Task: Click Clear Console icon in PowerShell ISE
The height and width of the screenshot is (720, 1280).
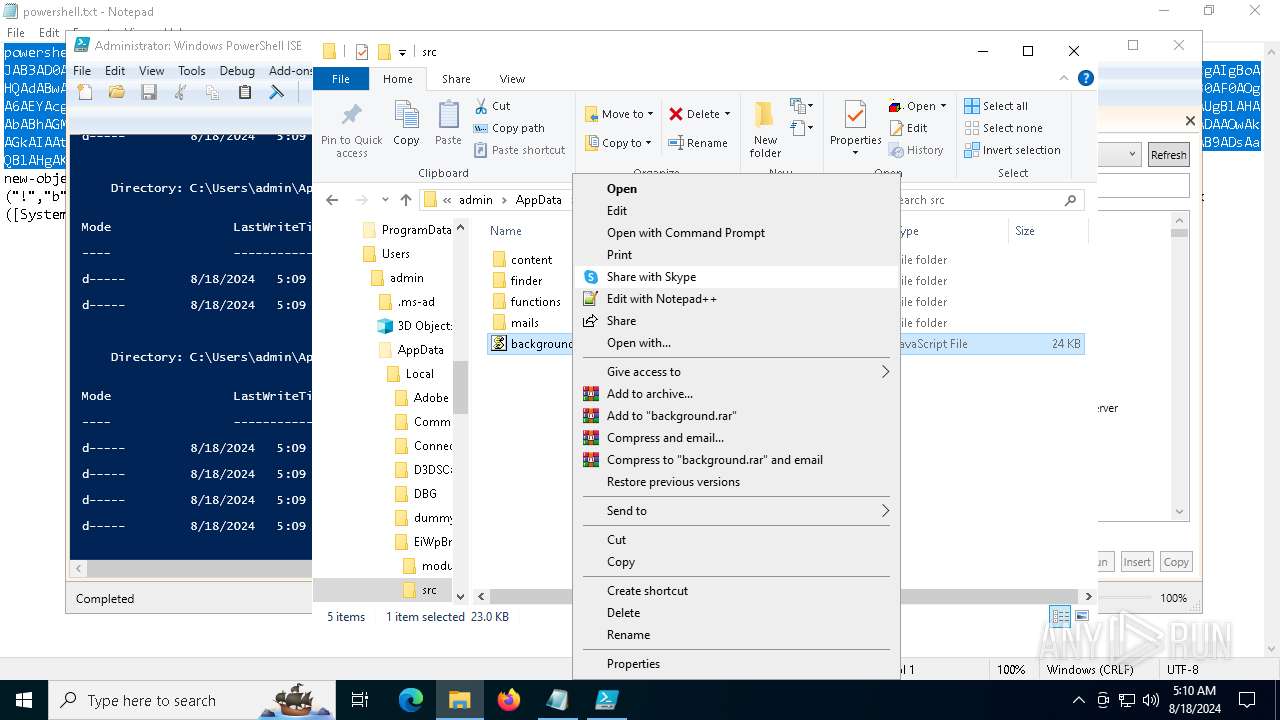Action: (277, 92)
